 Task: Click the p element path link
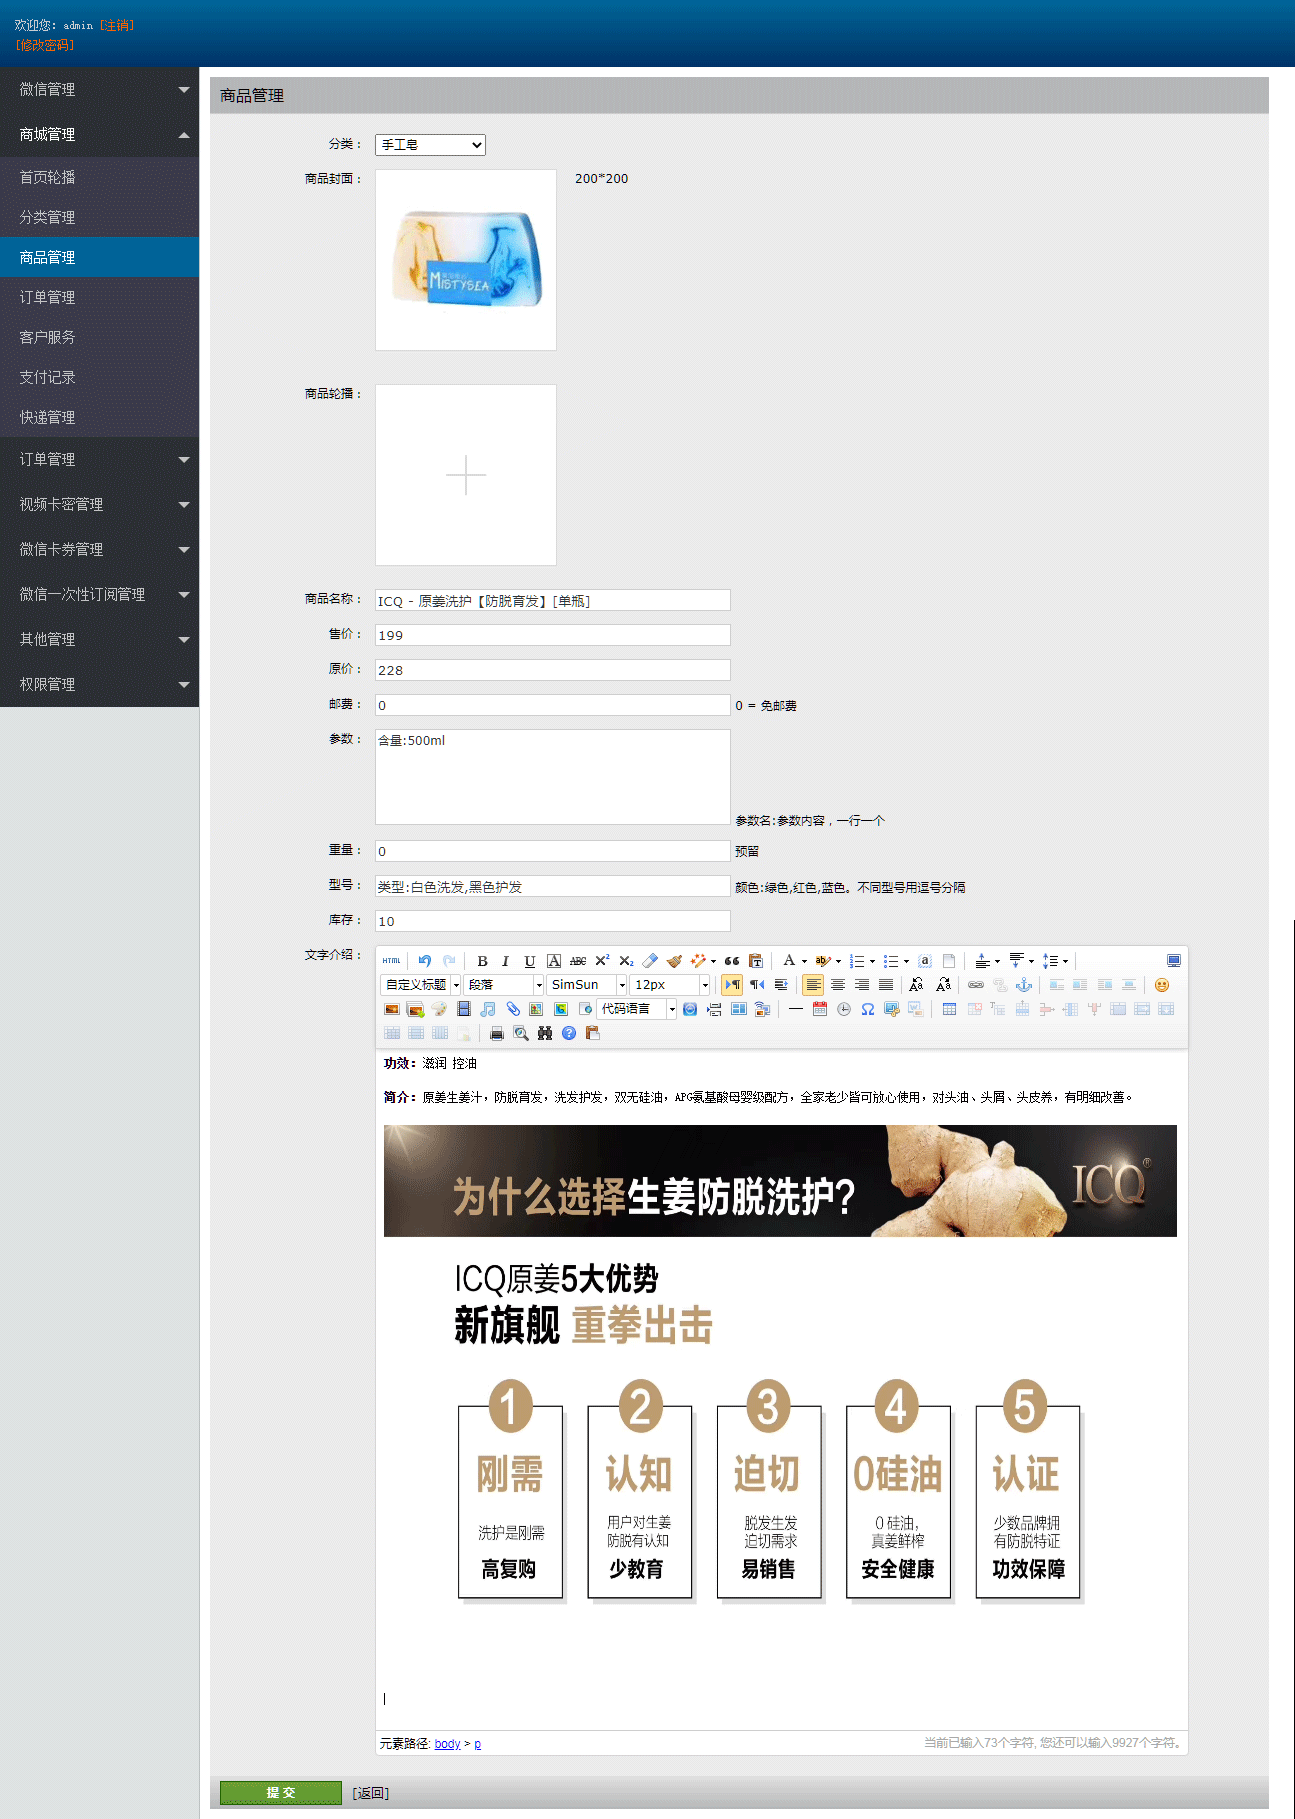477,1744
